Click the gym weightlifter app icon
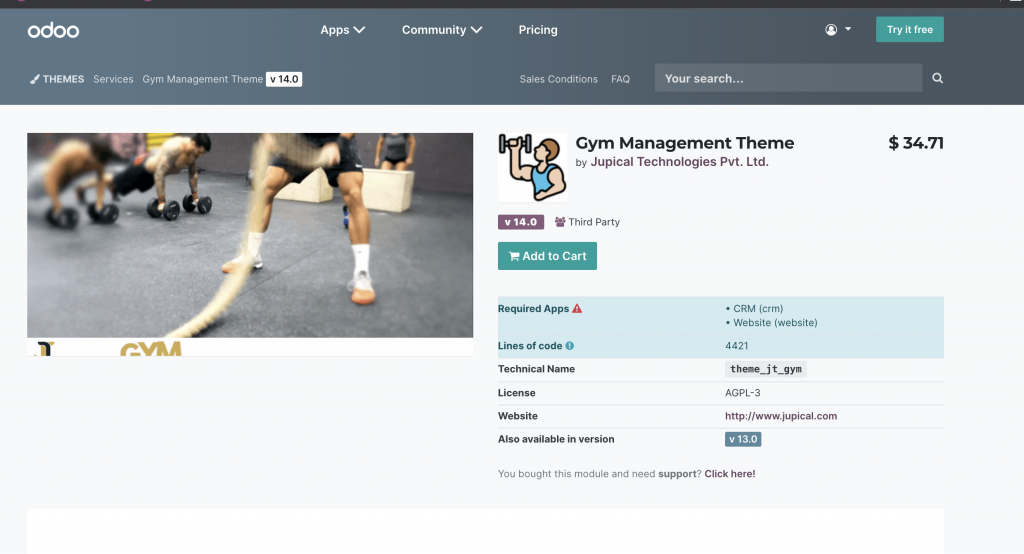The width and height of the screenshot is (1024, 554). [x=532, y=167]
